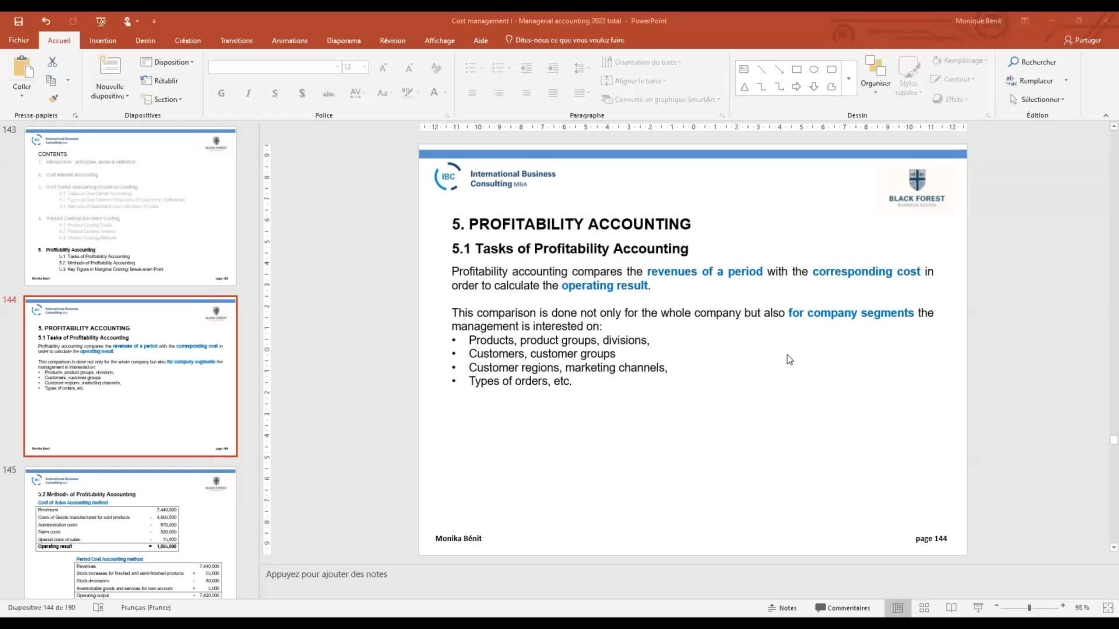The width and height of the screenshot is (1119, 629).
Task: Adjust the zoom slider handle
Action: click(1029, 608)
